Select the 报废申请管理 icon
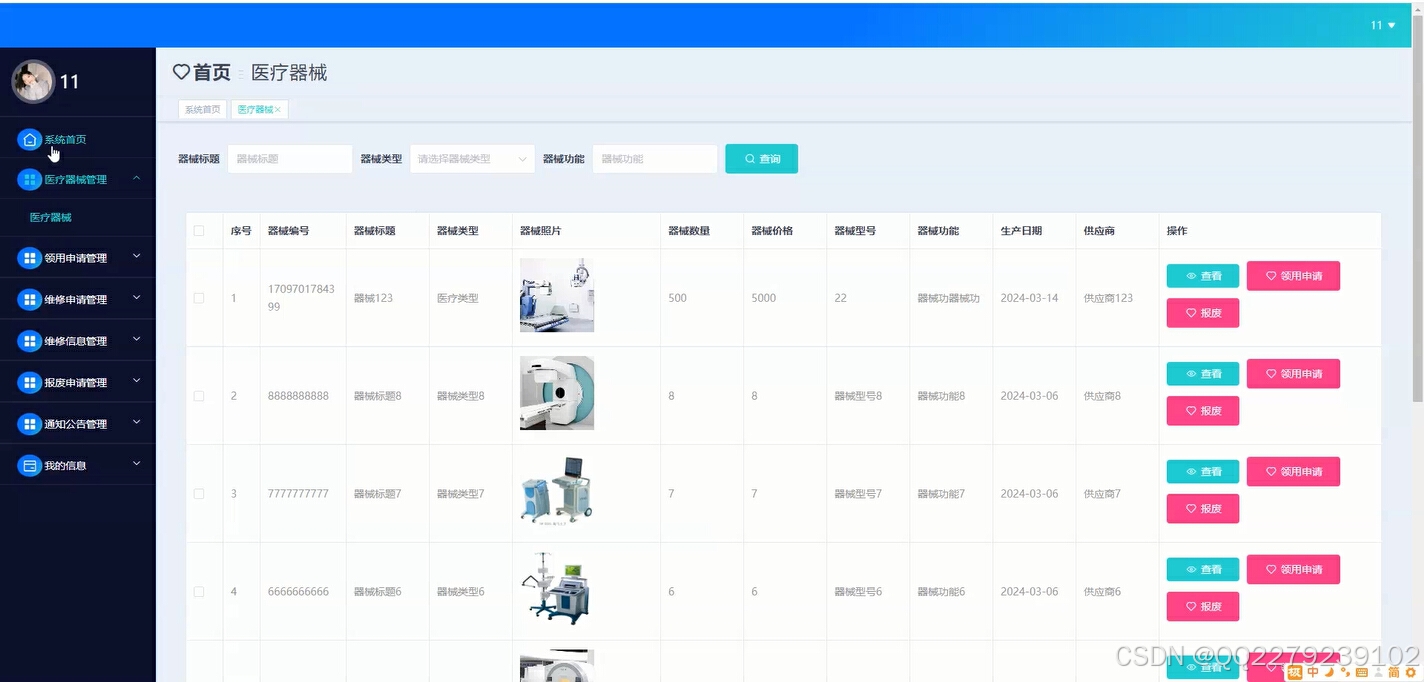Screen dimensions: 1424x682 click(30, 381)
